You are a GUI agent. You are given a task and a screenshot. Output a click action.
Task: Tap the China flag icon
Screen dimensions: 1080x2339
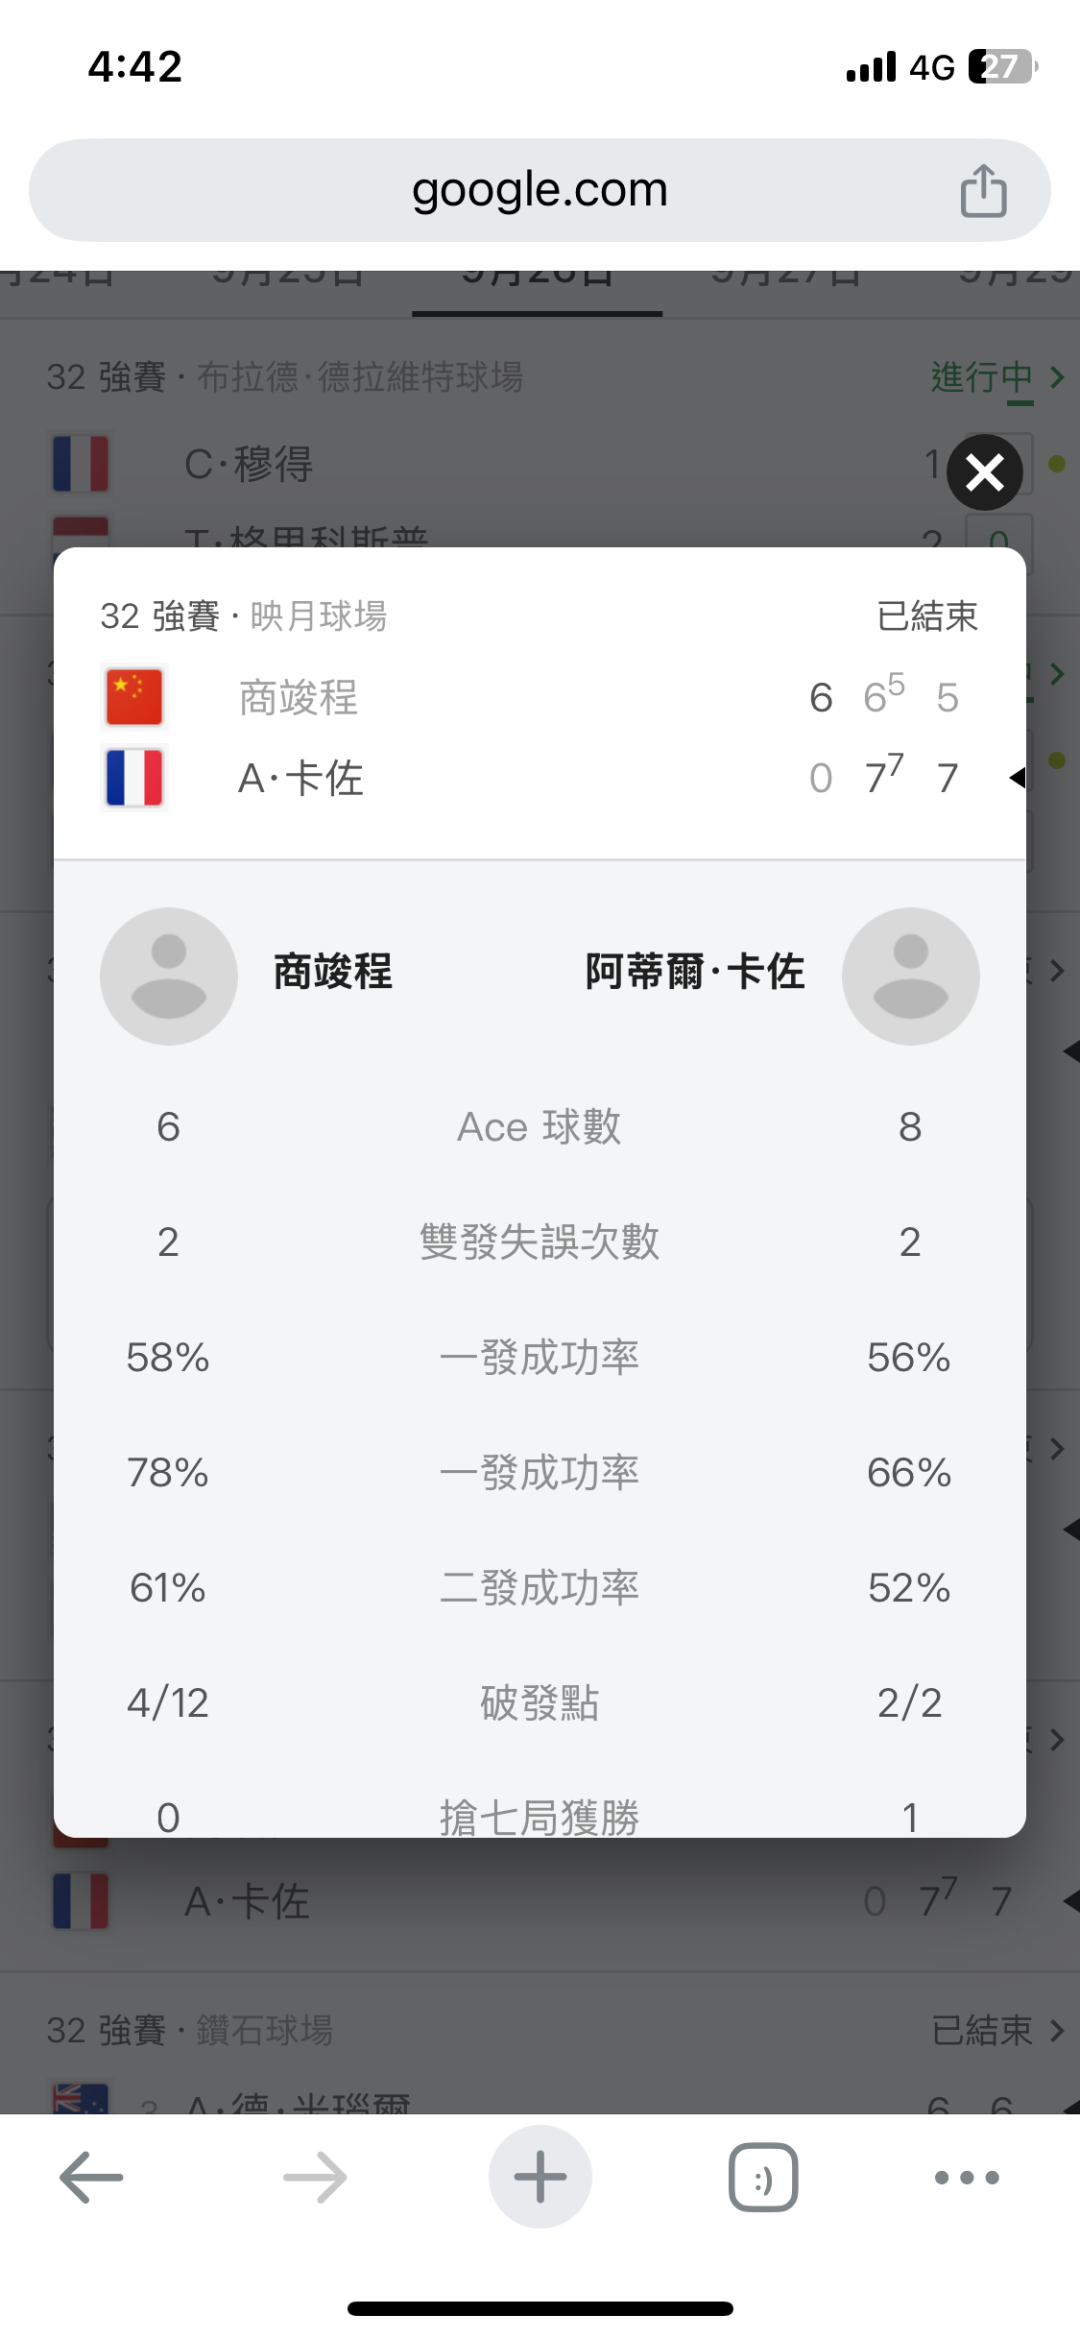[134, 697]
